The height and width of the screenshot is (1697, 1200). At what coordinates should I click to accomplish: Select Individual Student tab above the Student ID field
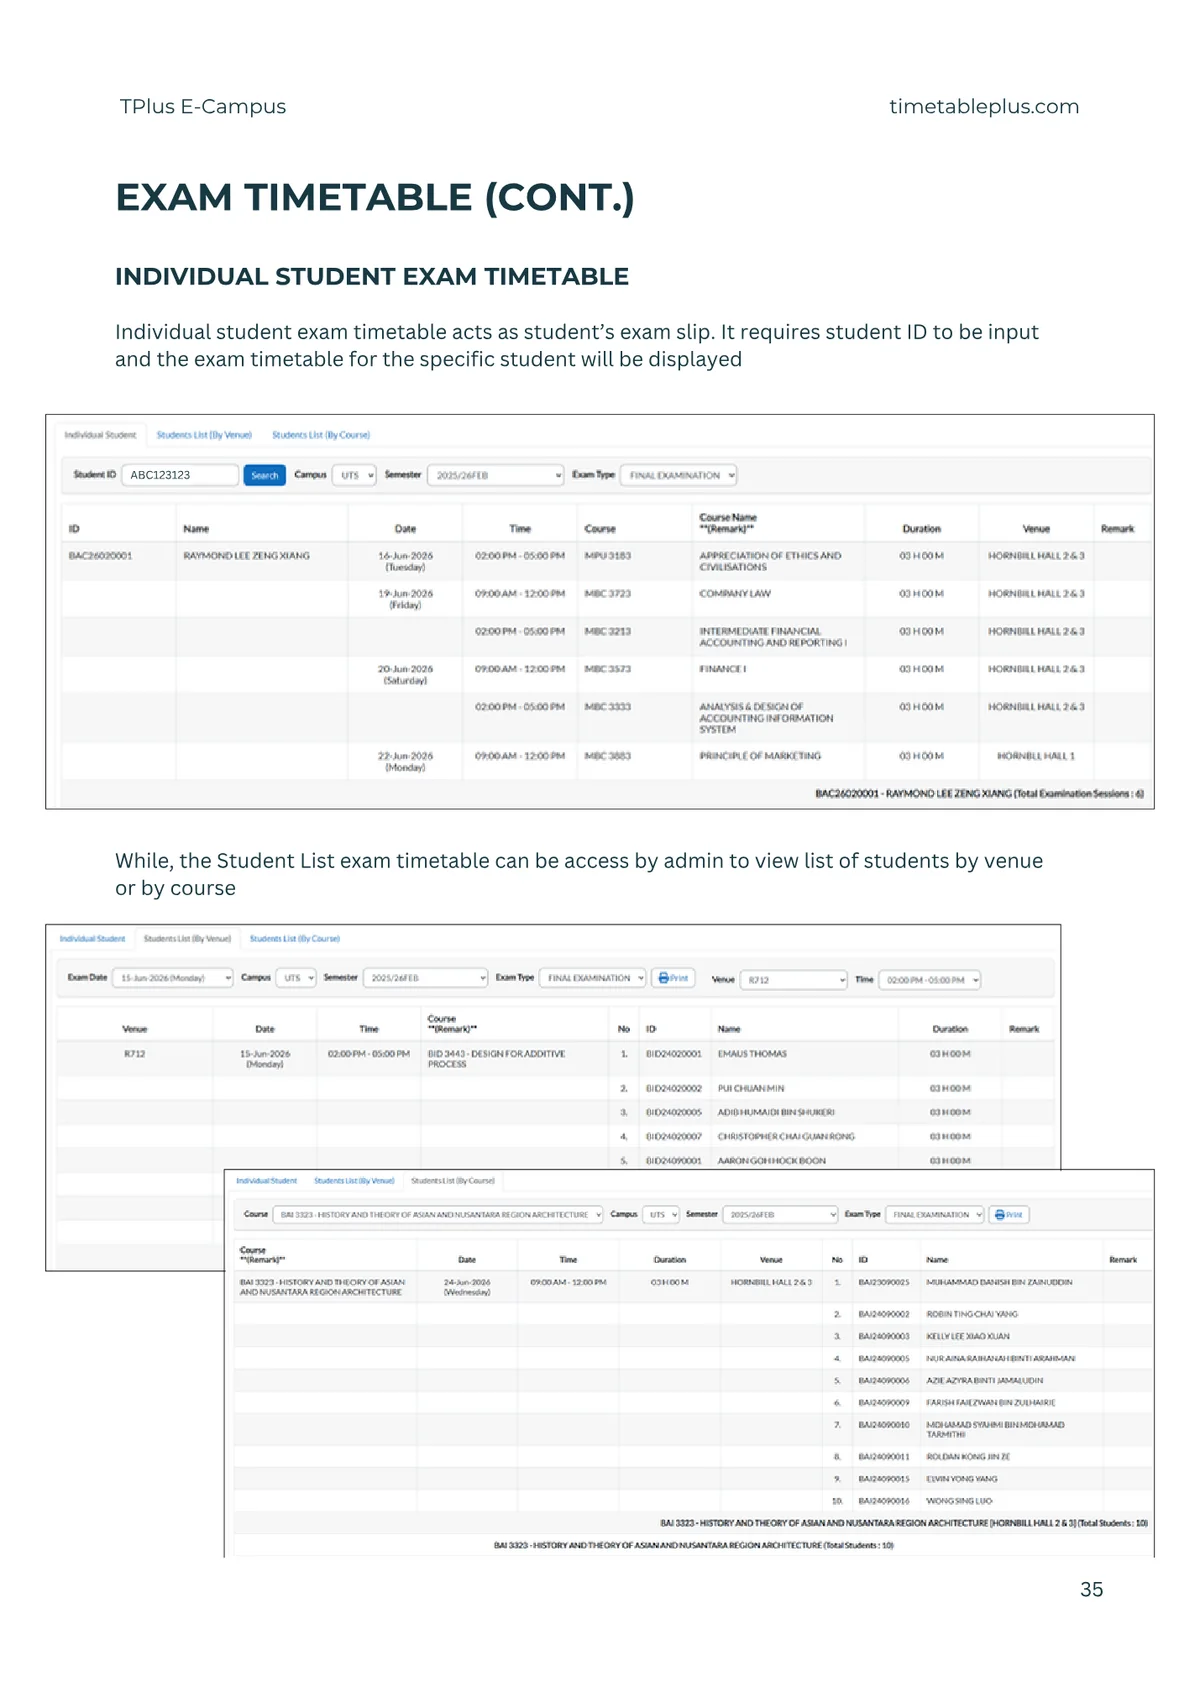100,435
